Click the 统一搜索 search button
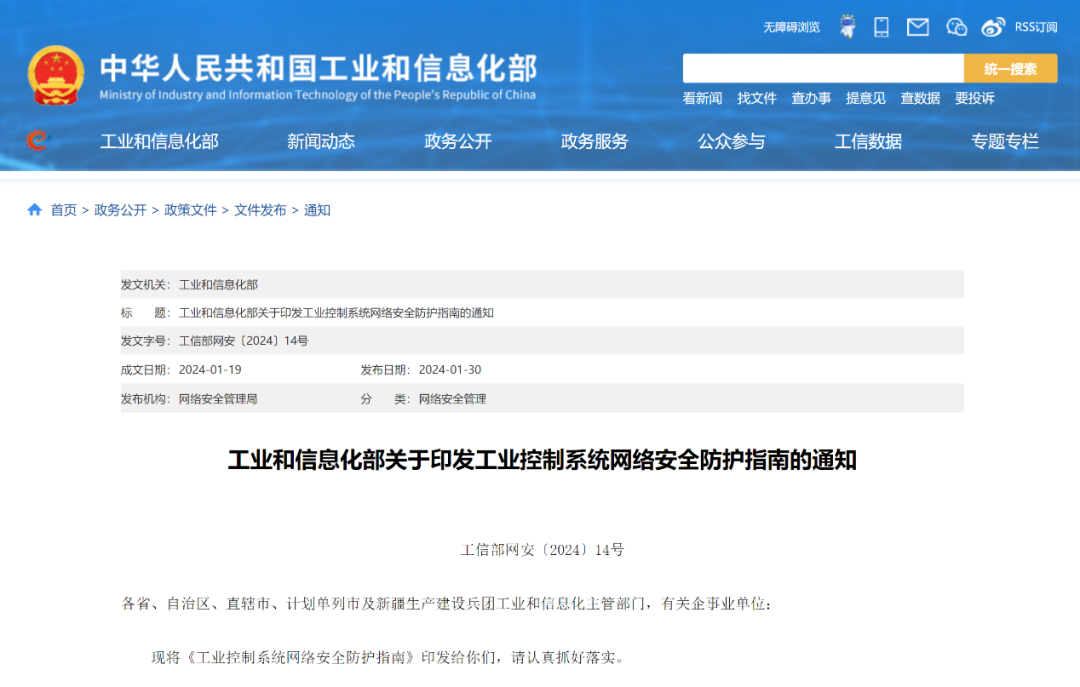This screenshot has height=687, width=1080. tap(1010, 68)
